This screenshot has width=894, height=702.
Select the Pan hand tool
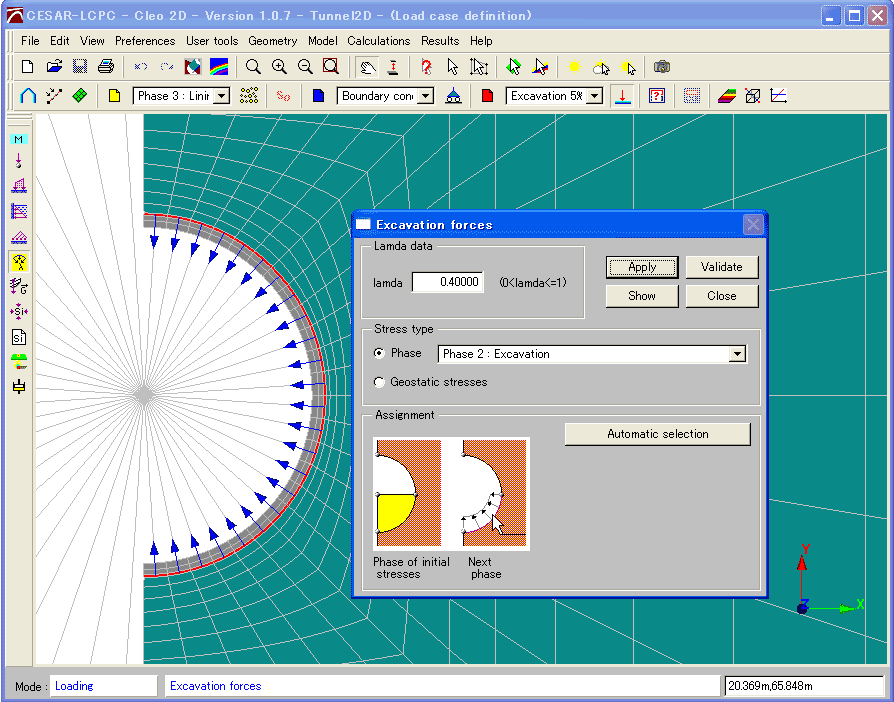(368, 67)
